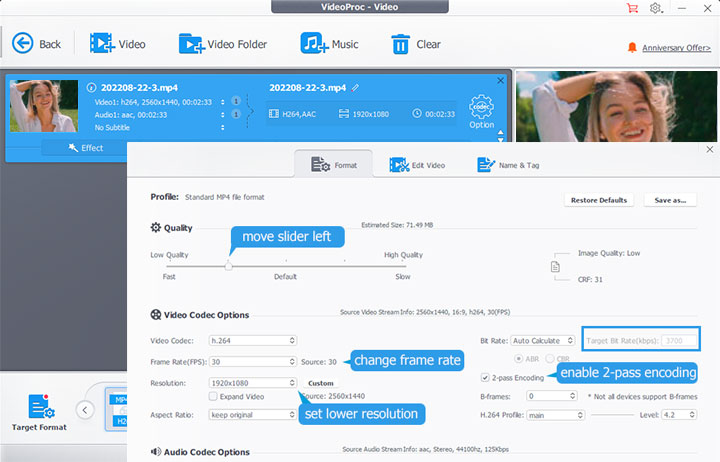Open the Resolution 1920x1080 dropdown

pos(253,383)
